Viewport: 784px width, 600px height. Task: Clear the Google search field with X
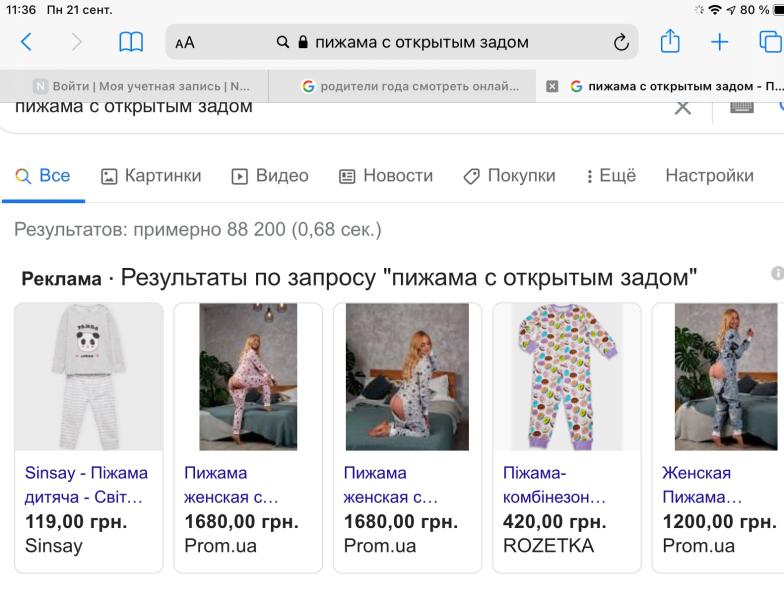tap(682, 107)
